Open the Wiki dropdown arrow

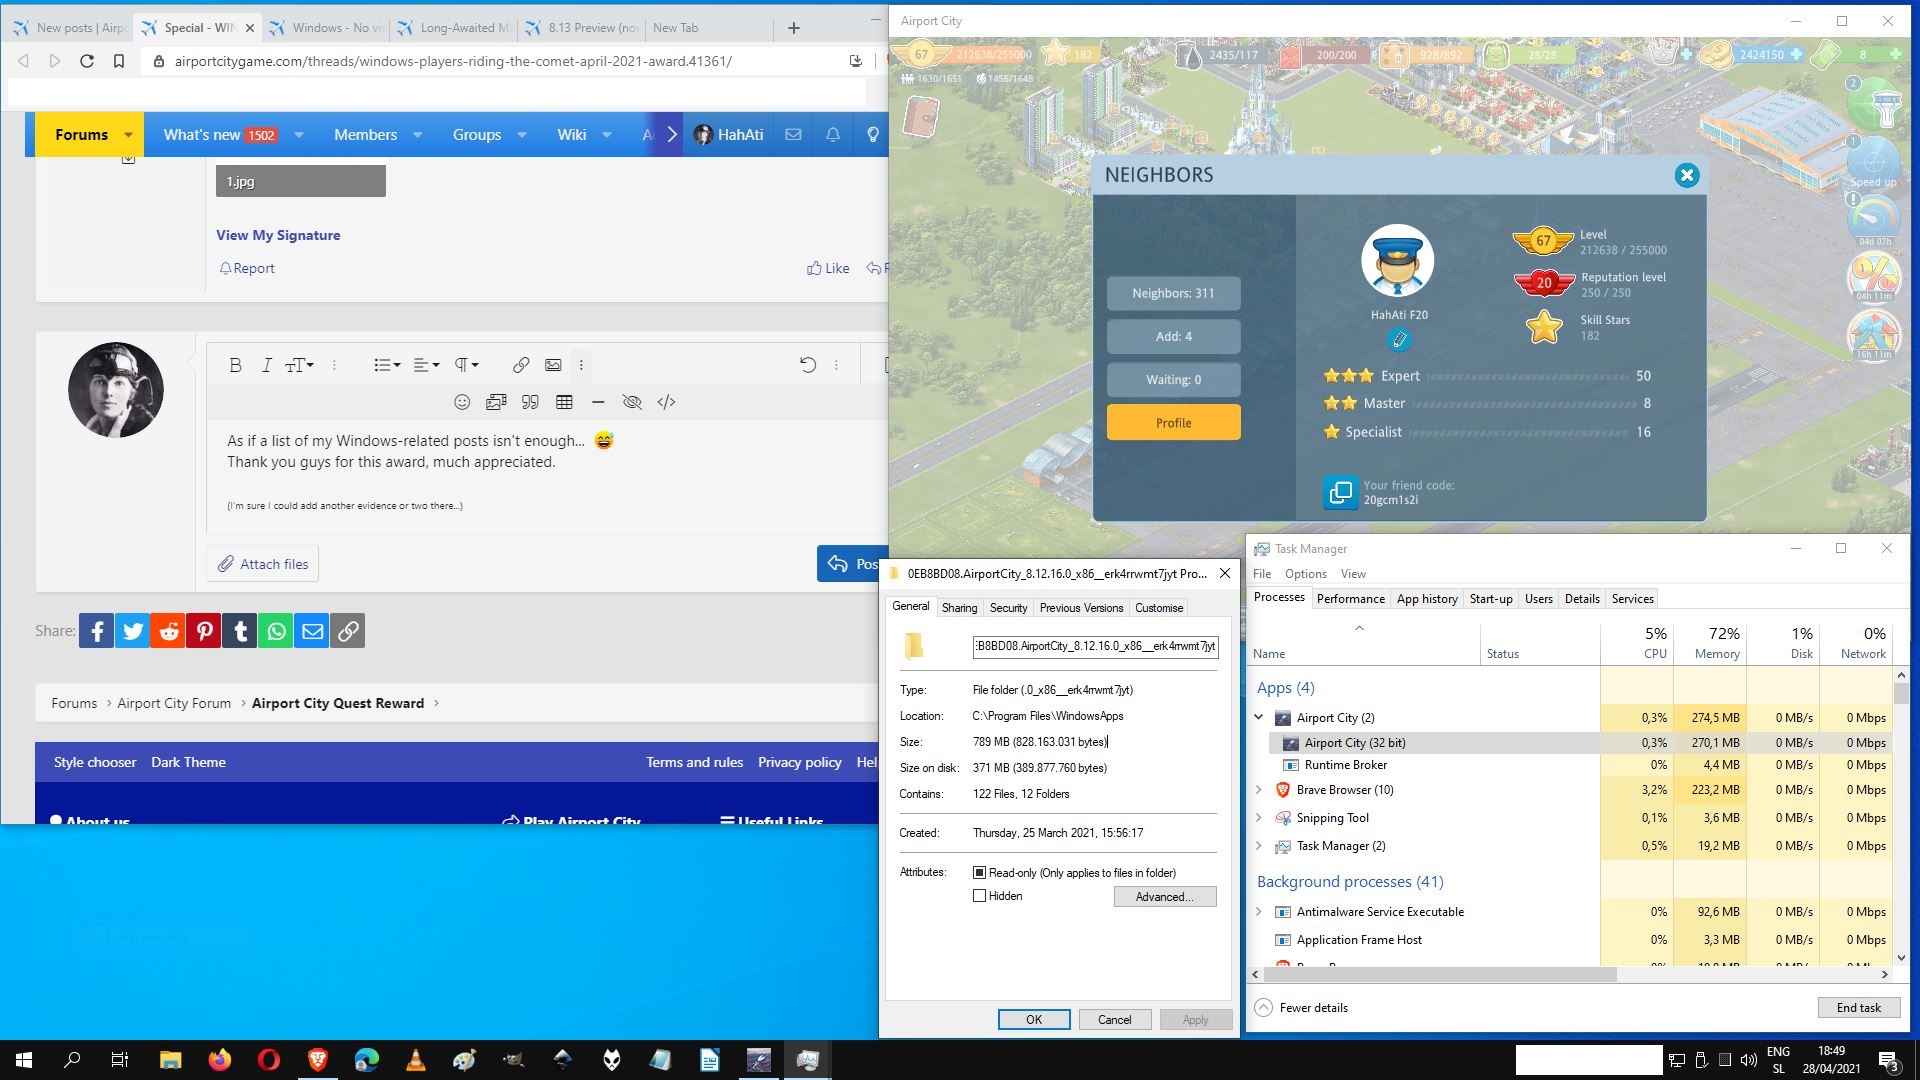coord(606,135)
